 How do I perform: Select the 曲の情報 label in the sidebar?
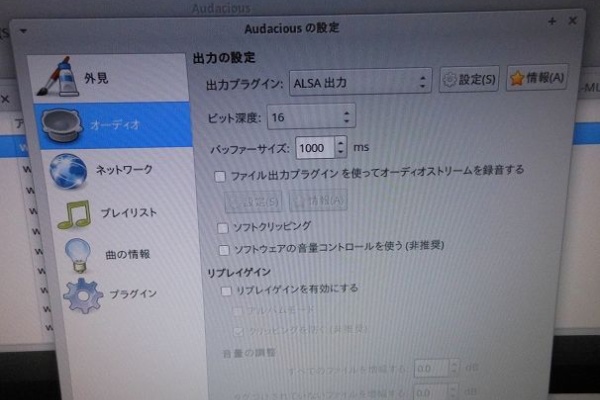128,255
